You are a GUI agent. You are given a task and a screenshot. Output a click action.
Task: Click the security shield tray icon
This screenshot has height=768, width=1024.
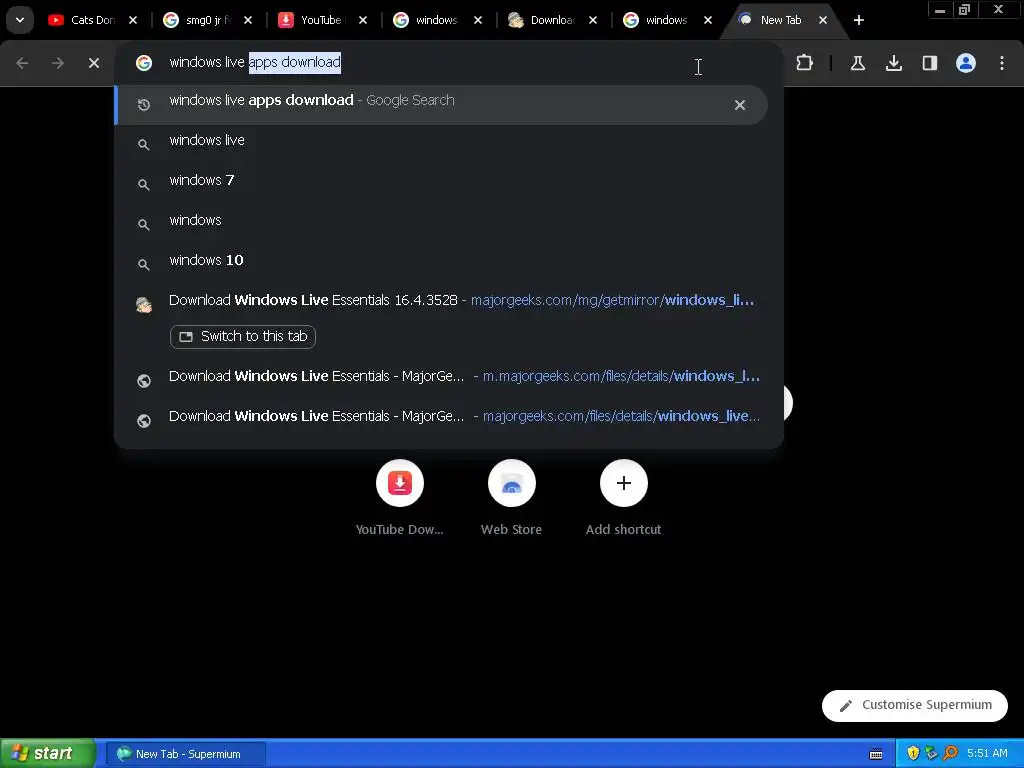click(913, 754)
